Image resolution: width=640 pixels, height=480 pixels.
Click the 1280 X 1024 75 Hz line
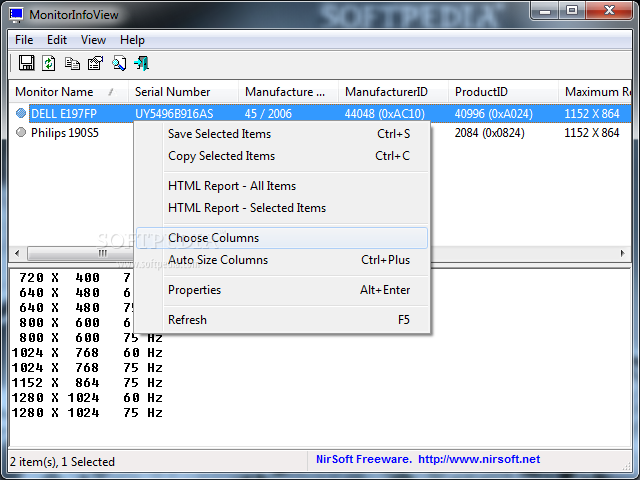click(x=87, y=413)
